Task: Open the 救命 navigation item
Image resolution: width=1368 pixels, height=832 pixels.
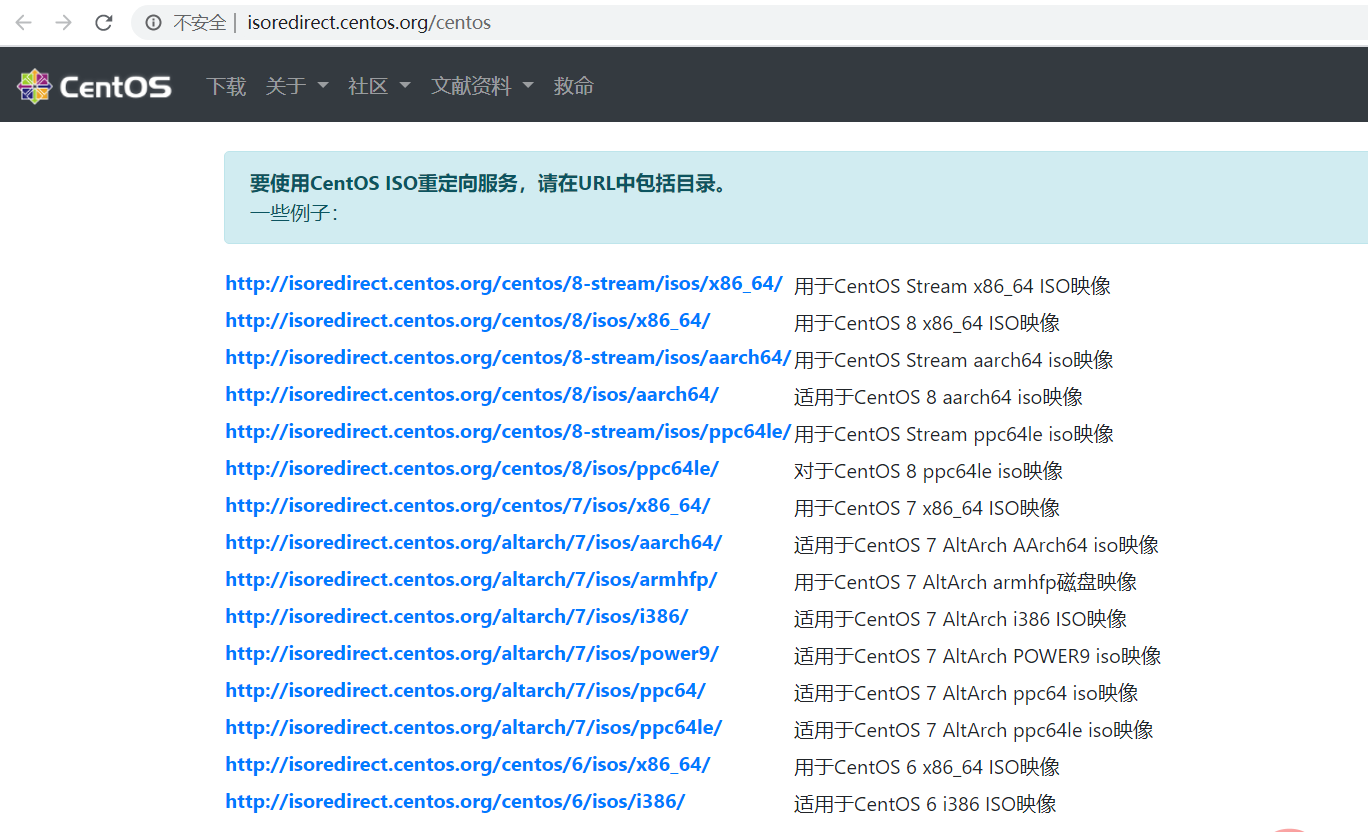Action: click(x=574, y=86)
